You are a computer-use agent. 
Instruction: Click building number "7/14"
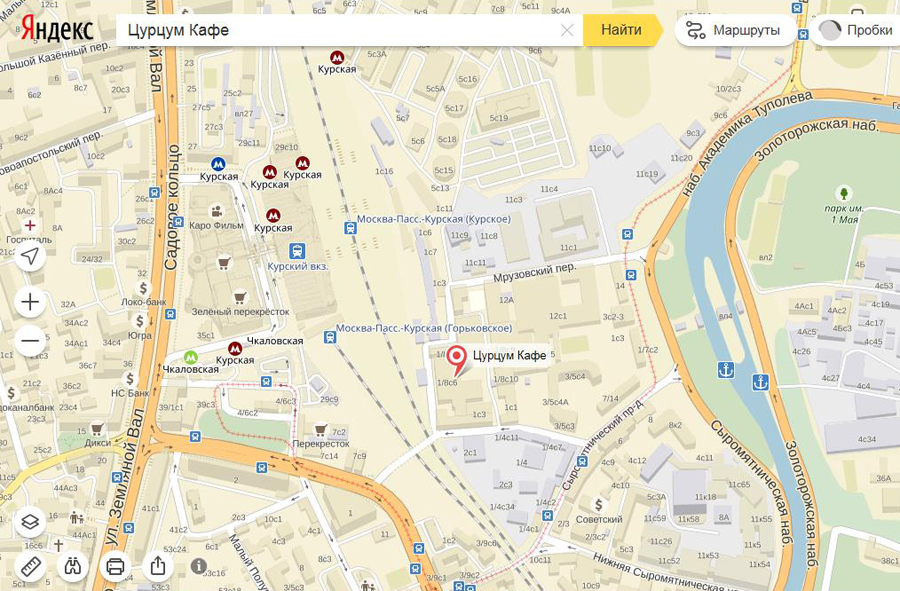[x=611, y=398]
